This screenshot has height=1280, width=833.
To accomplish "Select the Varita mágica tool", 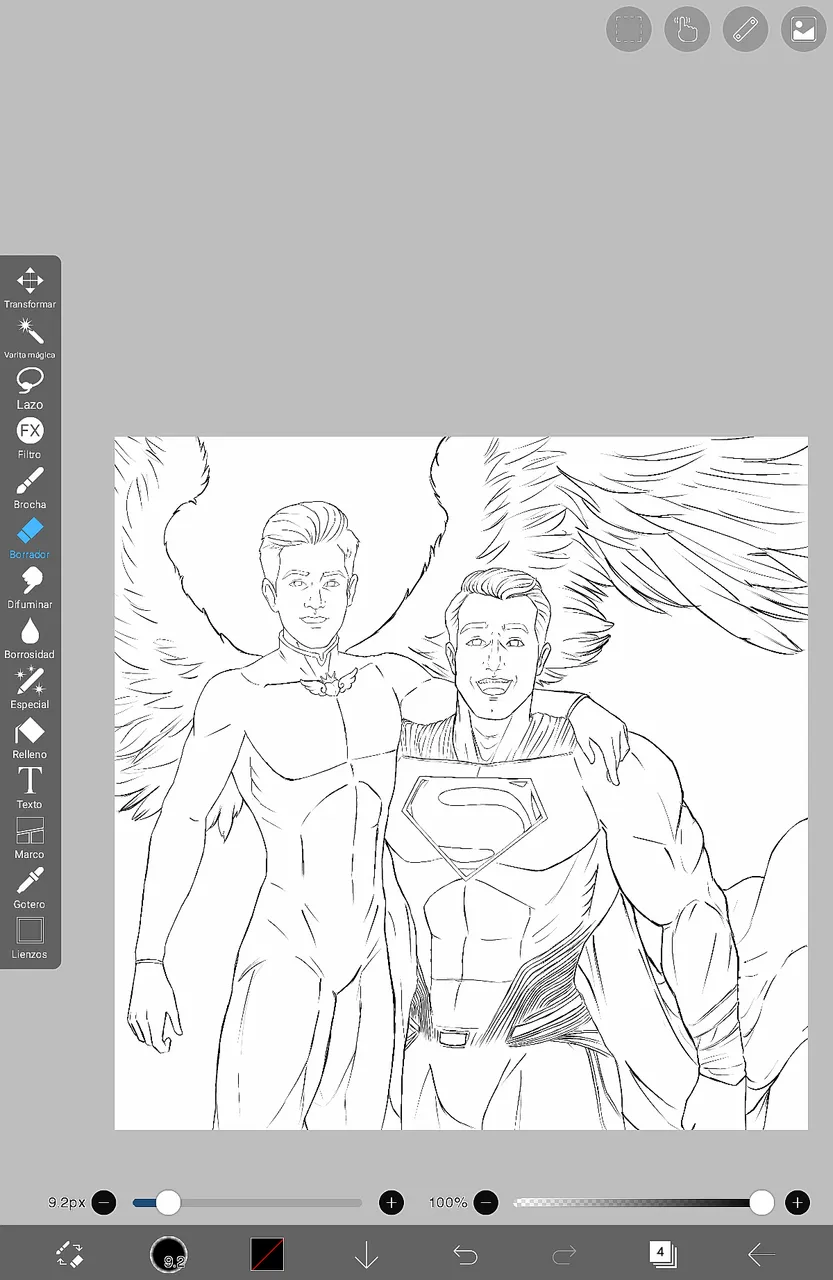I will coord(30,337).
